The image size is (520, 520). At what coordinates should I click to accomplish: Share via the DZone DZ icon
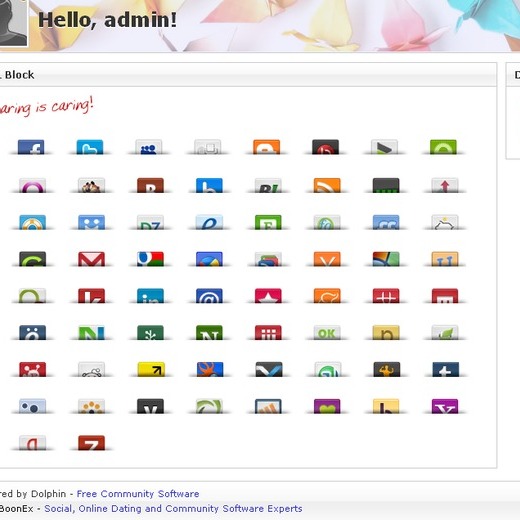point(150,222)
